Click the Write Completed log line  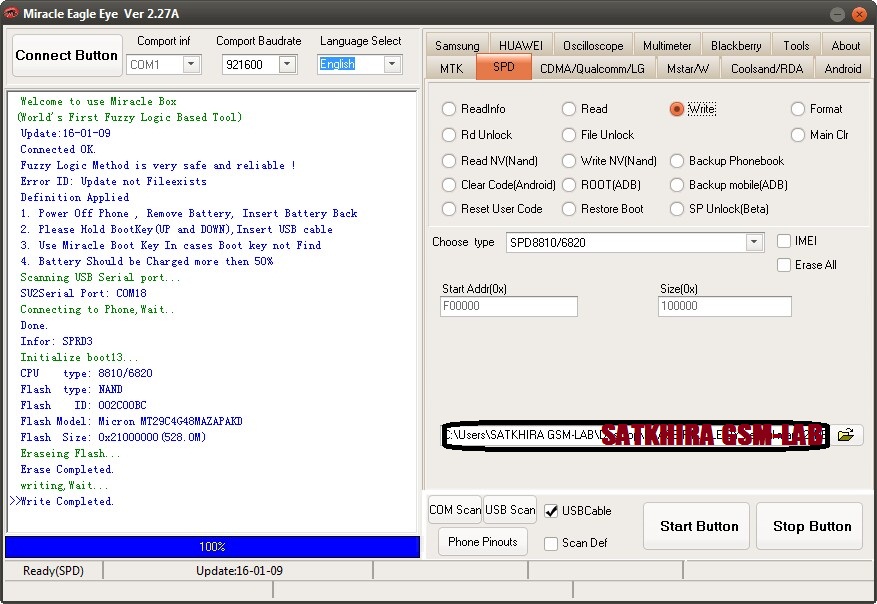click(67, 501)
